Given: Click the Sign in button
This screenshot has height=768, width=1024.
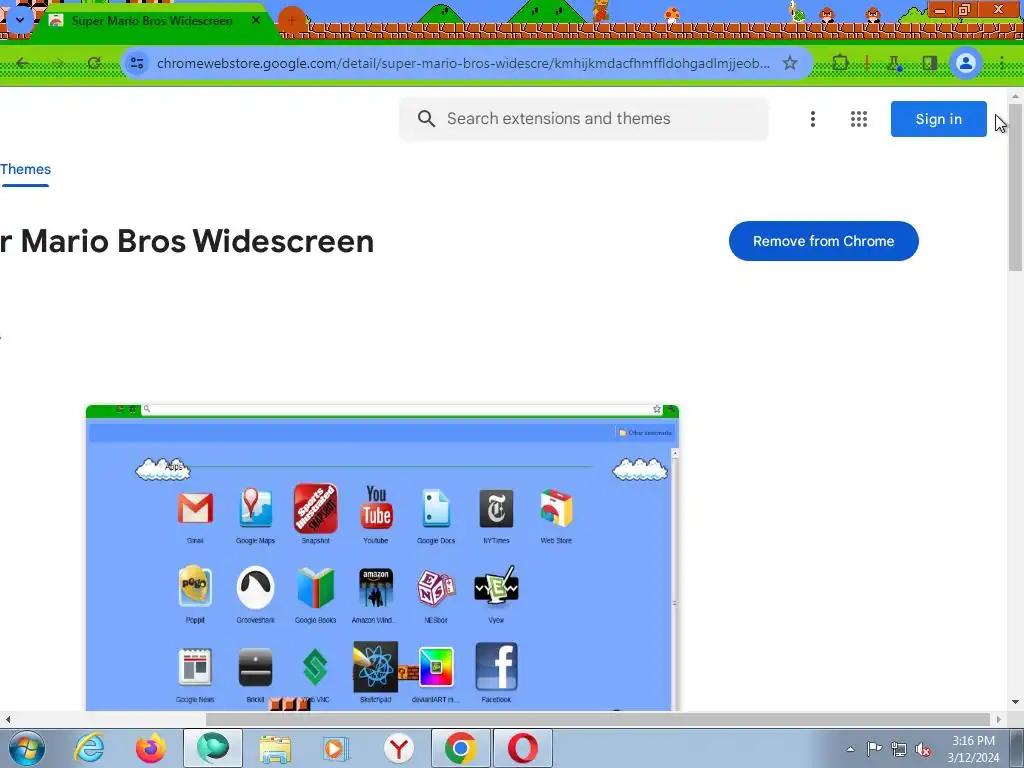Looking at the screenshot, I should (x=938, y=119).
